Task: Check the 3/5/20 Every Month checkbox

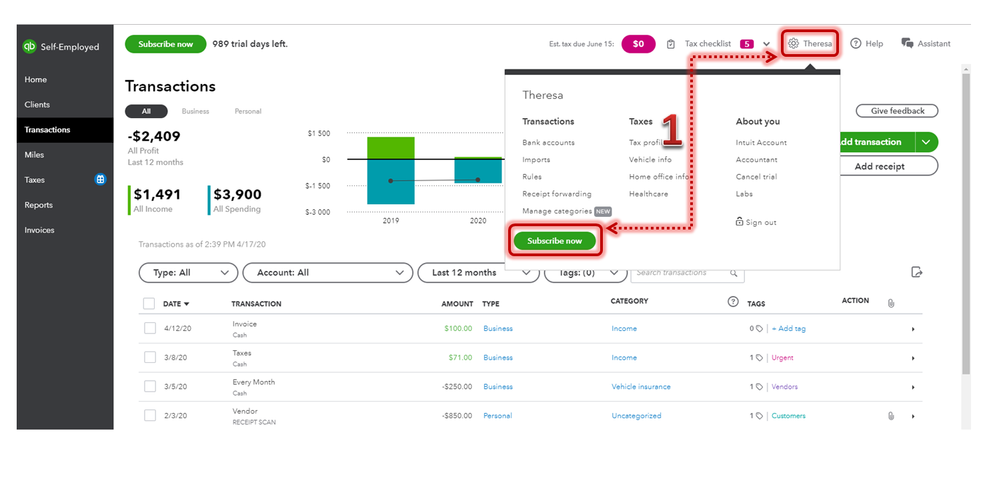Action: [150, 386]
